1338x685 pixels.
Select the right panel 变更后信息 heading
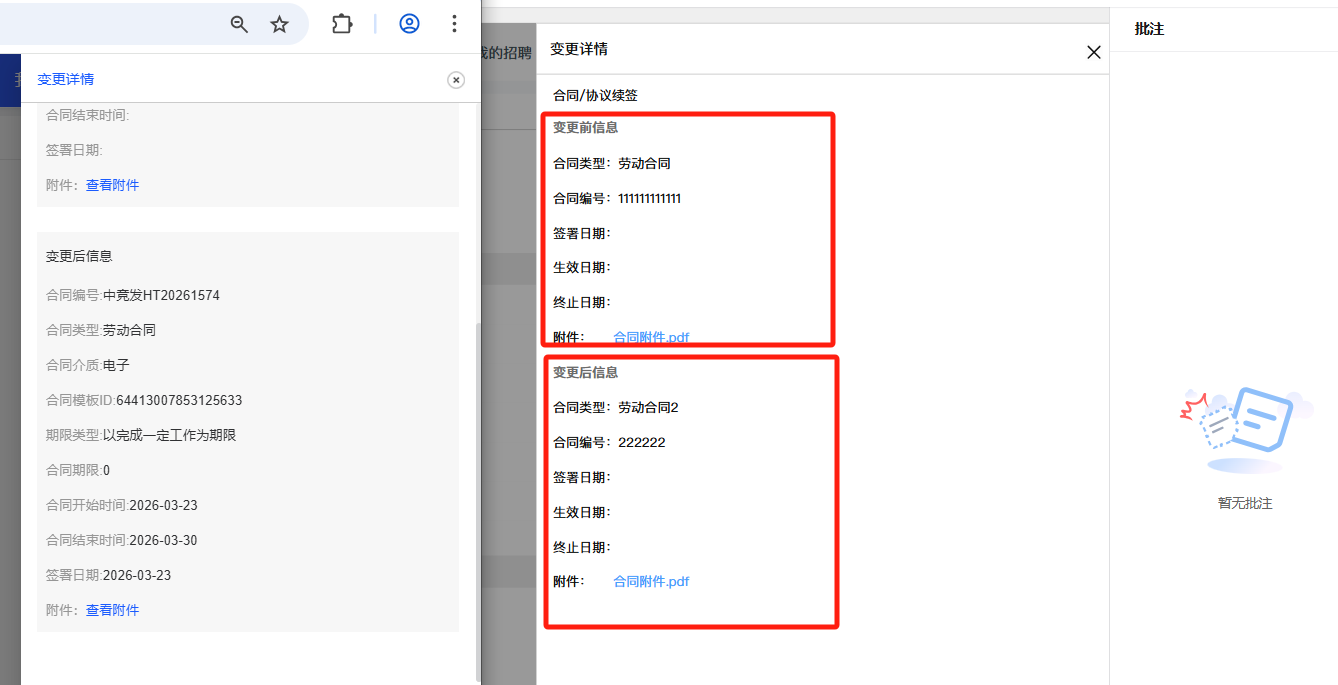[586, 372]
